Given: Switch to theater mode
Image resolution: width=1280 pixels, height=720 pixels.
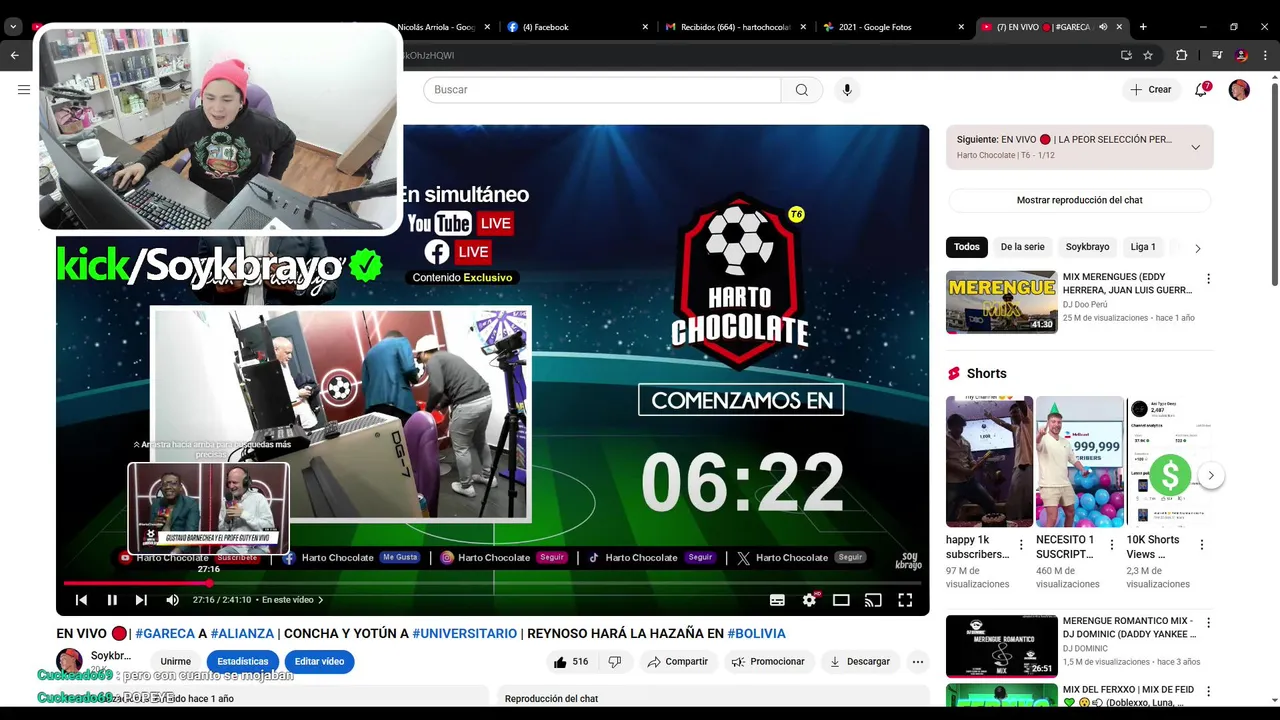Looking at the screenshot, I should pyautogui.click(x=841, y=600).
